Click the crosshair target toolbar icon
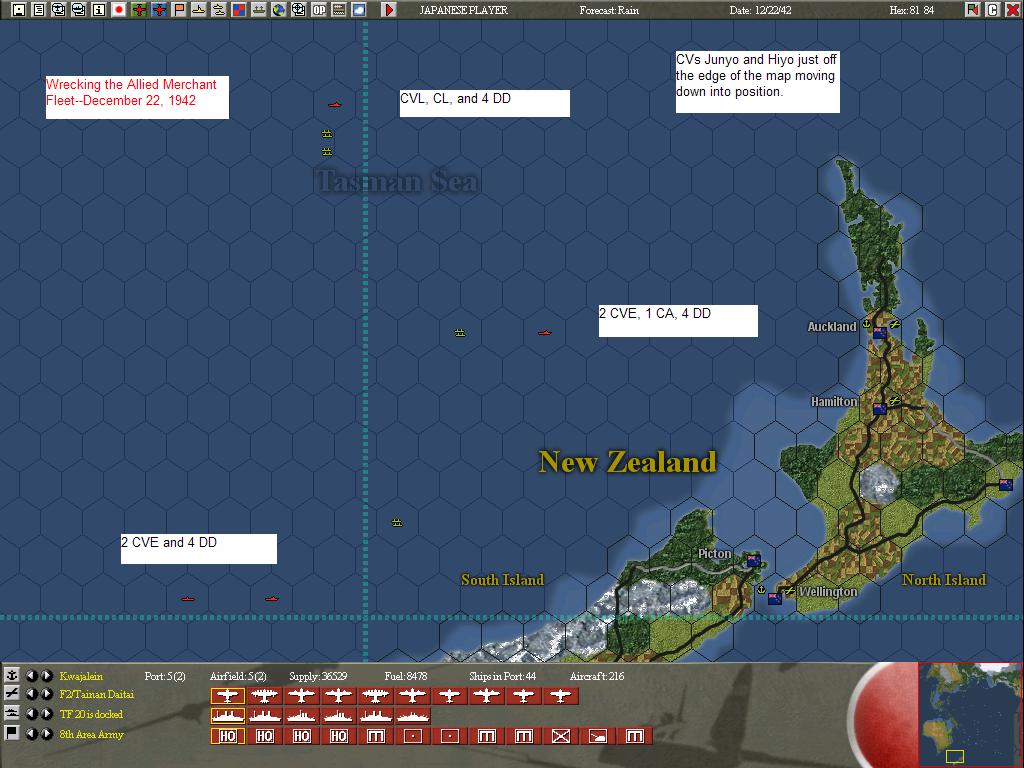The image size is (1024, 768). point(298,10)
